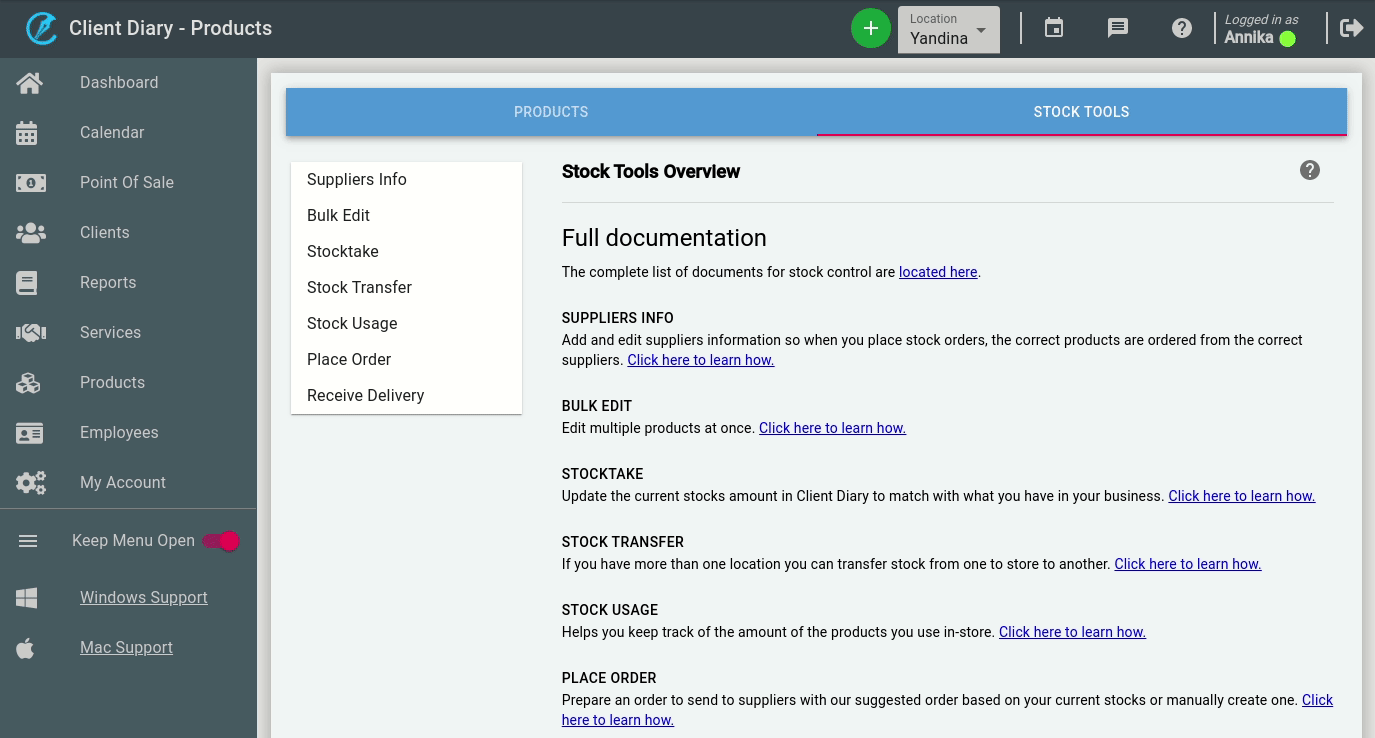
Task: Select Bulk Edit in stock tools list
Action: pos(406,216)
